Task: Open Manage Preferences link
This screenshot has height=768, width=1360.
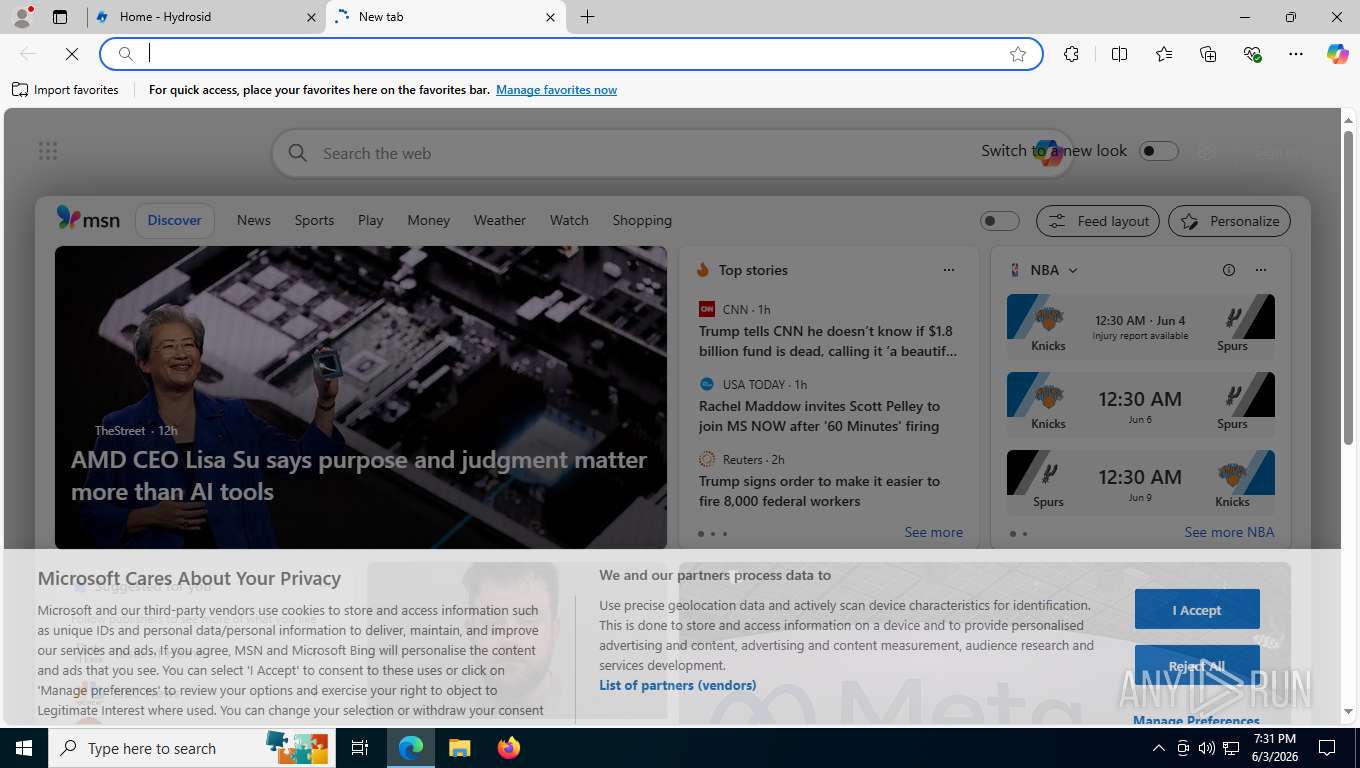Action: click(1197, 721)
